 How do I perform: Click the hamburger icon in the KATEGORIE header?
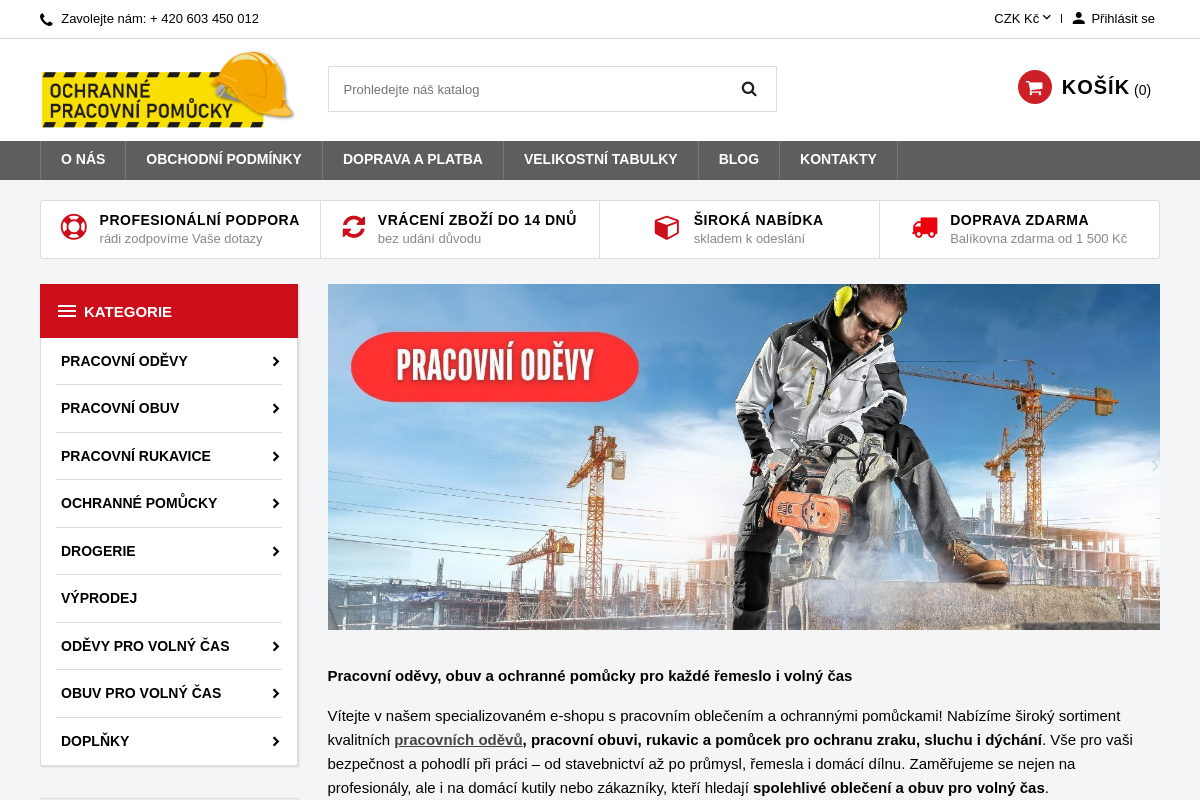[x=67, y=311]
